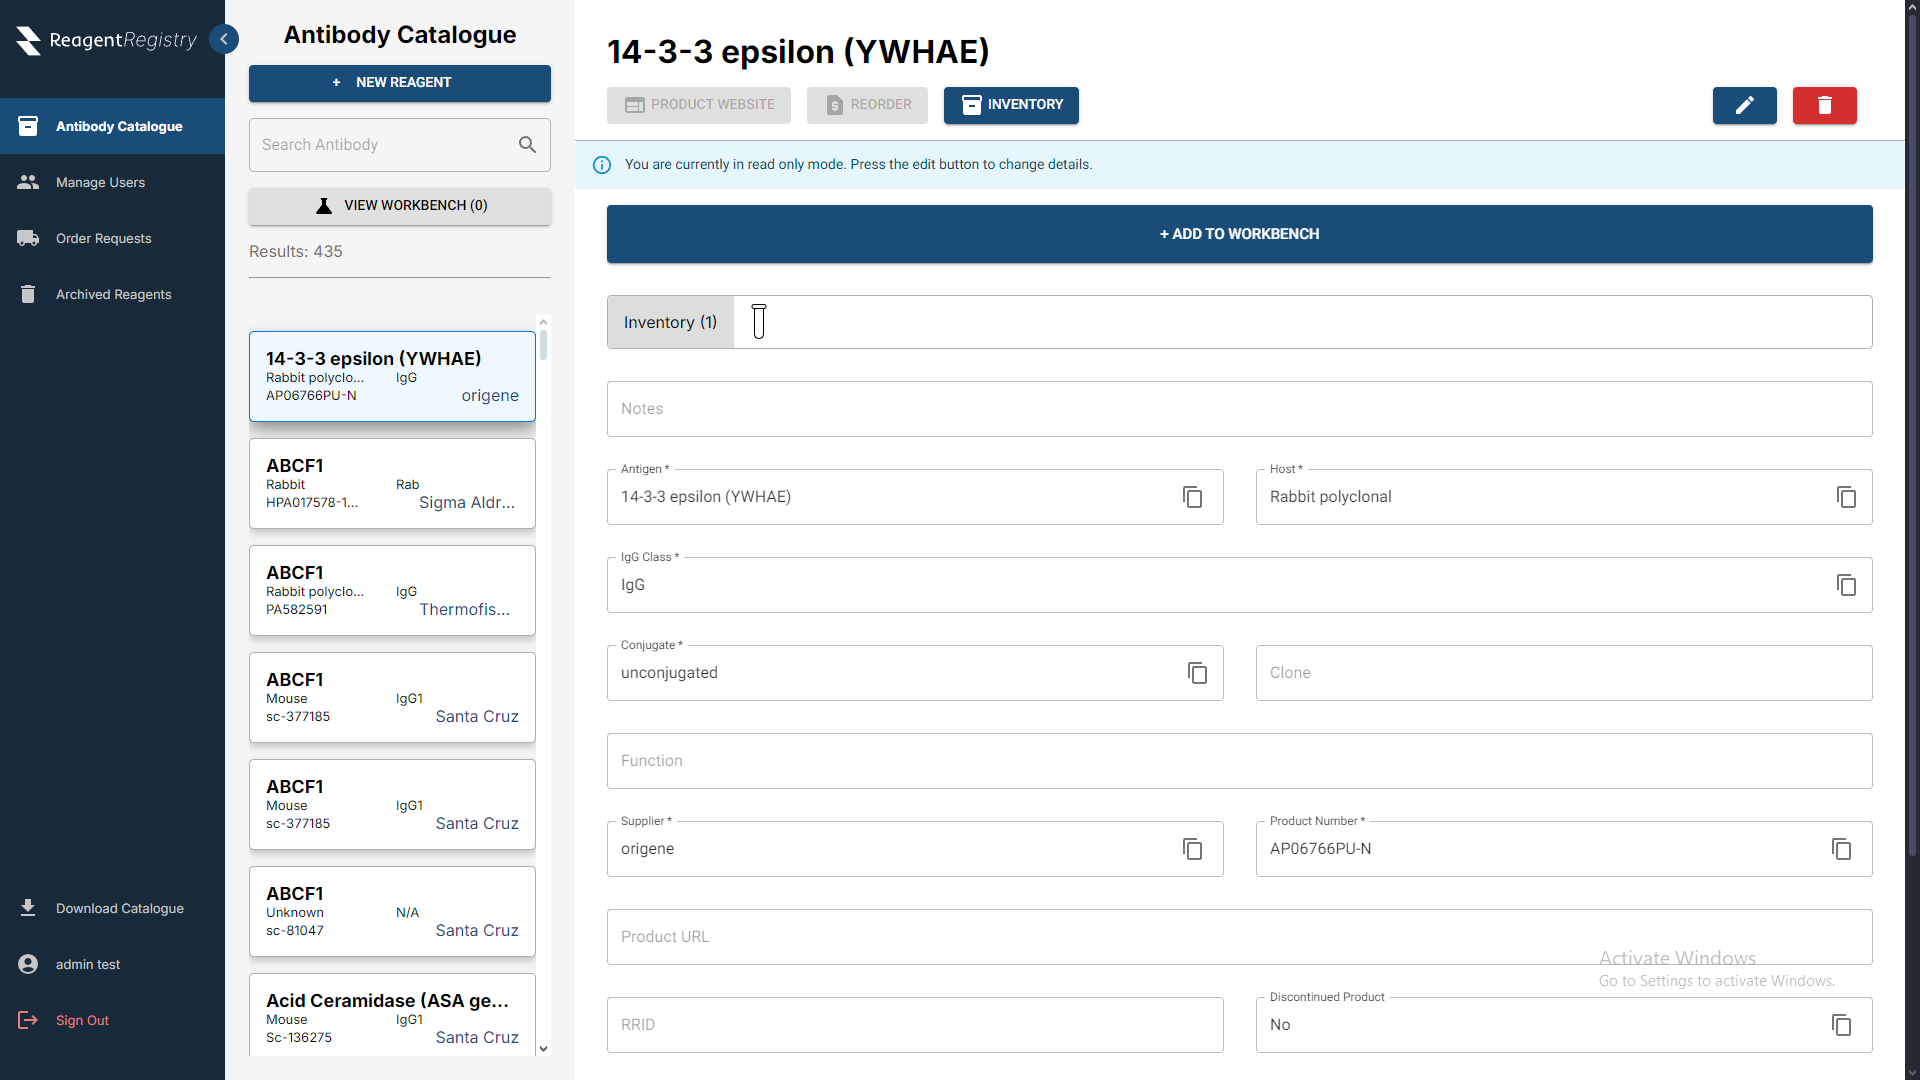Click the delete (trash) icon button
Screen dimensions: 1920x1080
coord(1824,105)
